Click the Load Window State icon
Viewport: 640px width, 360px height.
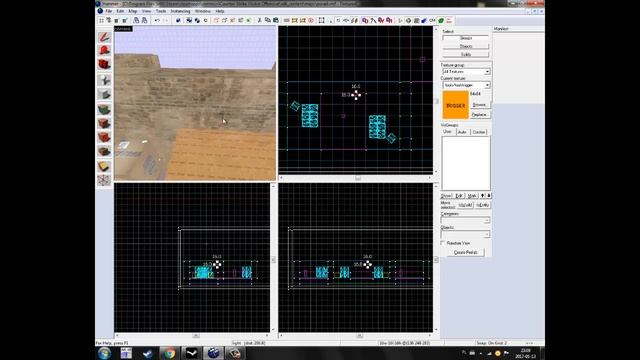click(136, 20)
